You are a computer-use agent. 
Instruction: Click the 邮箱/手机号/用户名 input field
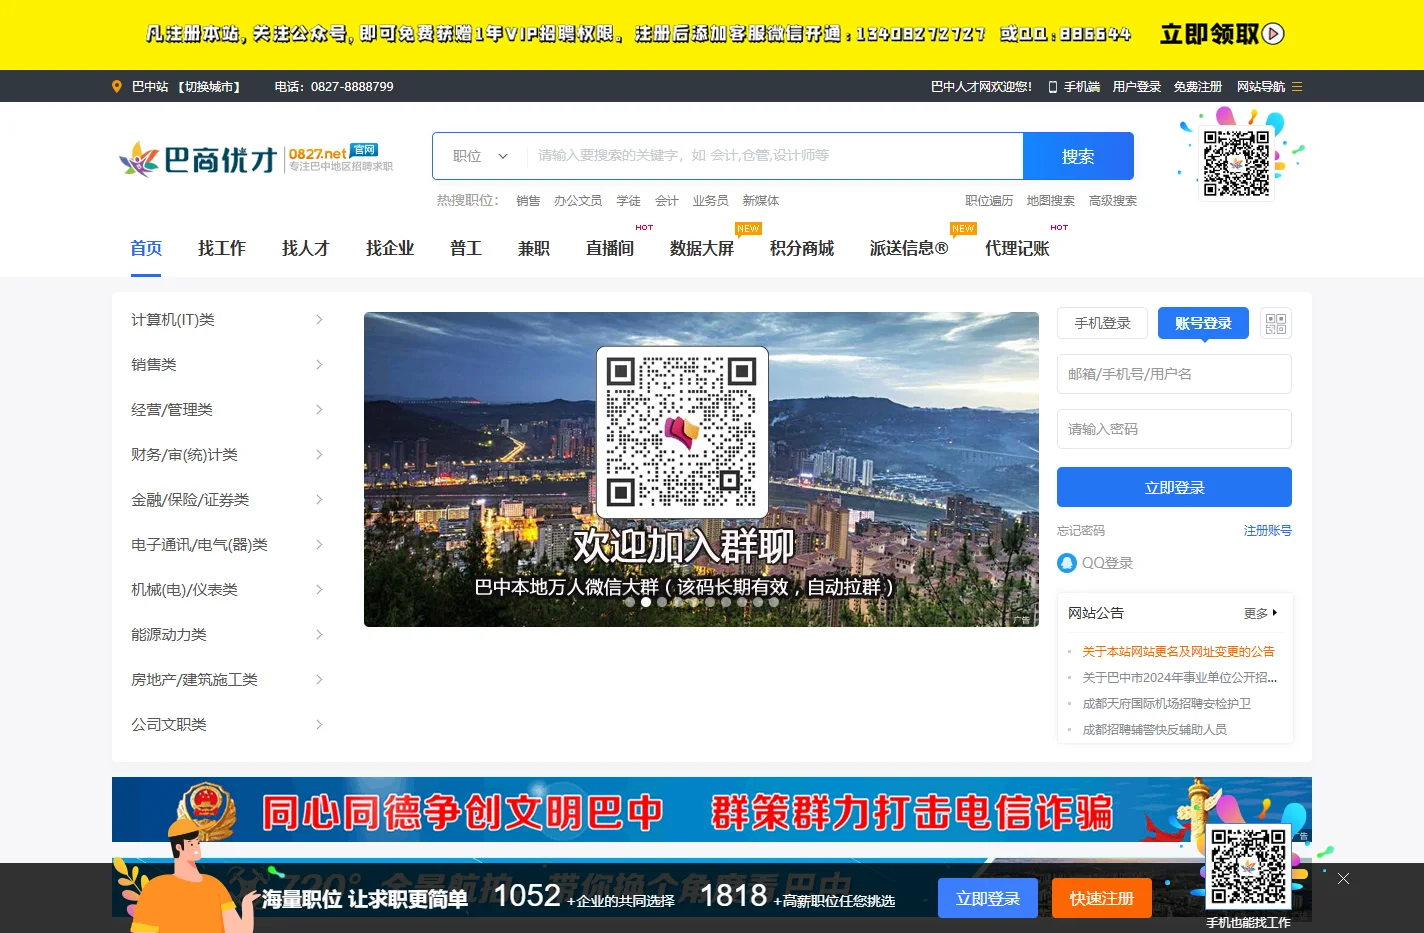point(1174,374)
